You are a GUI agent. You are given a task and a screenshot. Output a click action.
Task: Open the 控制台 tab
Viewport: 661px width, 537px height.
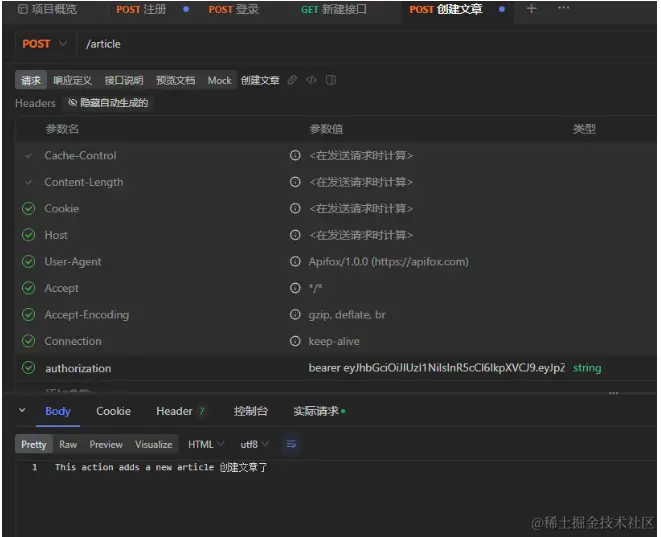(250, 411)
